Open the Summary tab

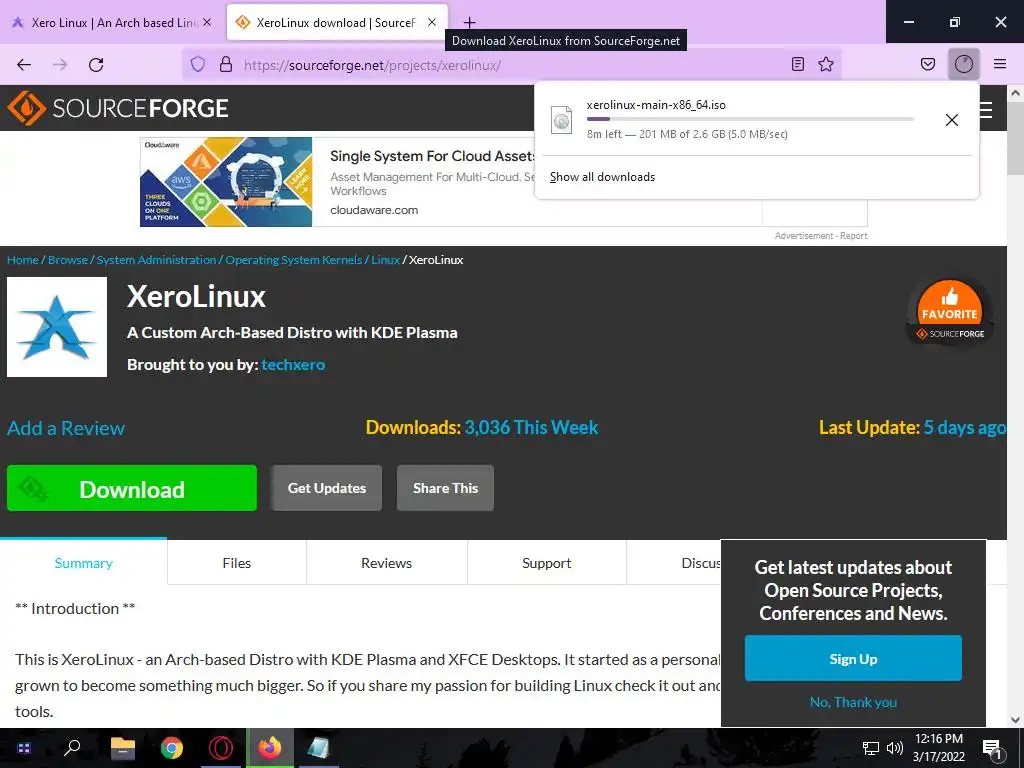click(x=84, y=563)
